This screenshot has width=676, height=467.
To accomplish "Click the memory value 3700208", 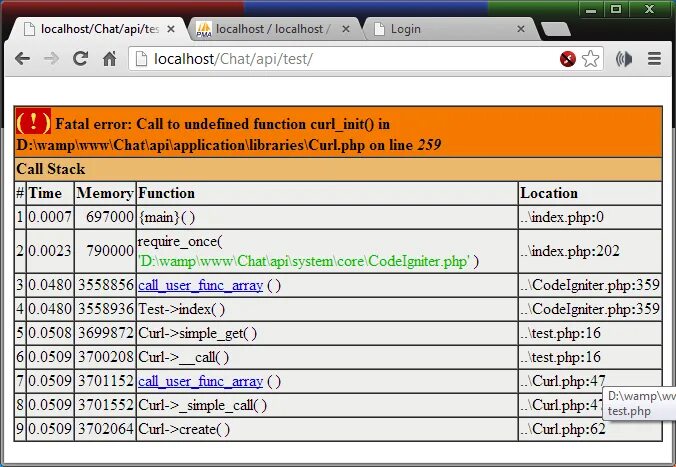I will (x=106, y=357).
